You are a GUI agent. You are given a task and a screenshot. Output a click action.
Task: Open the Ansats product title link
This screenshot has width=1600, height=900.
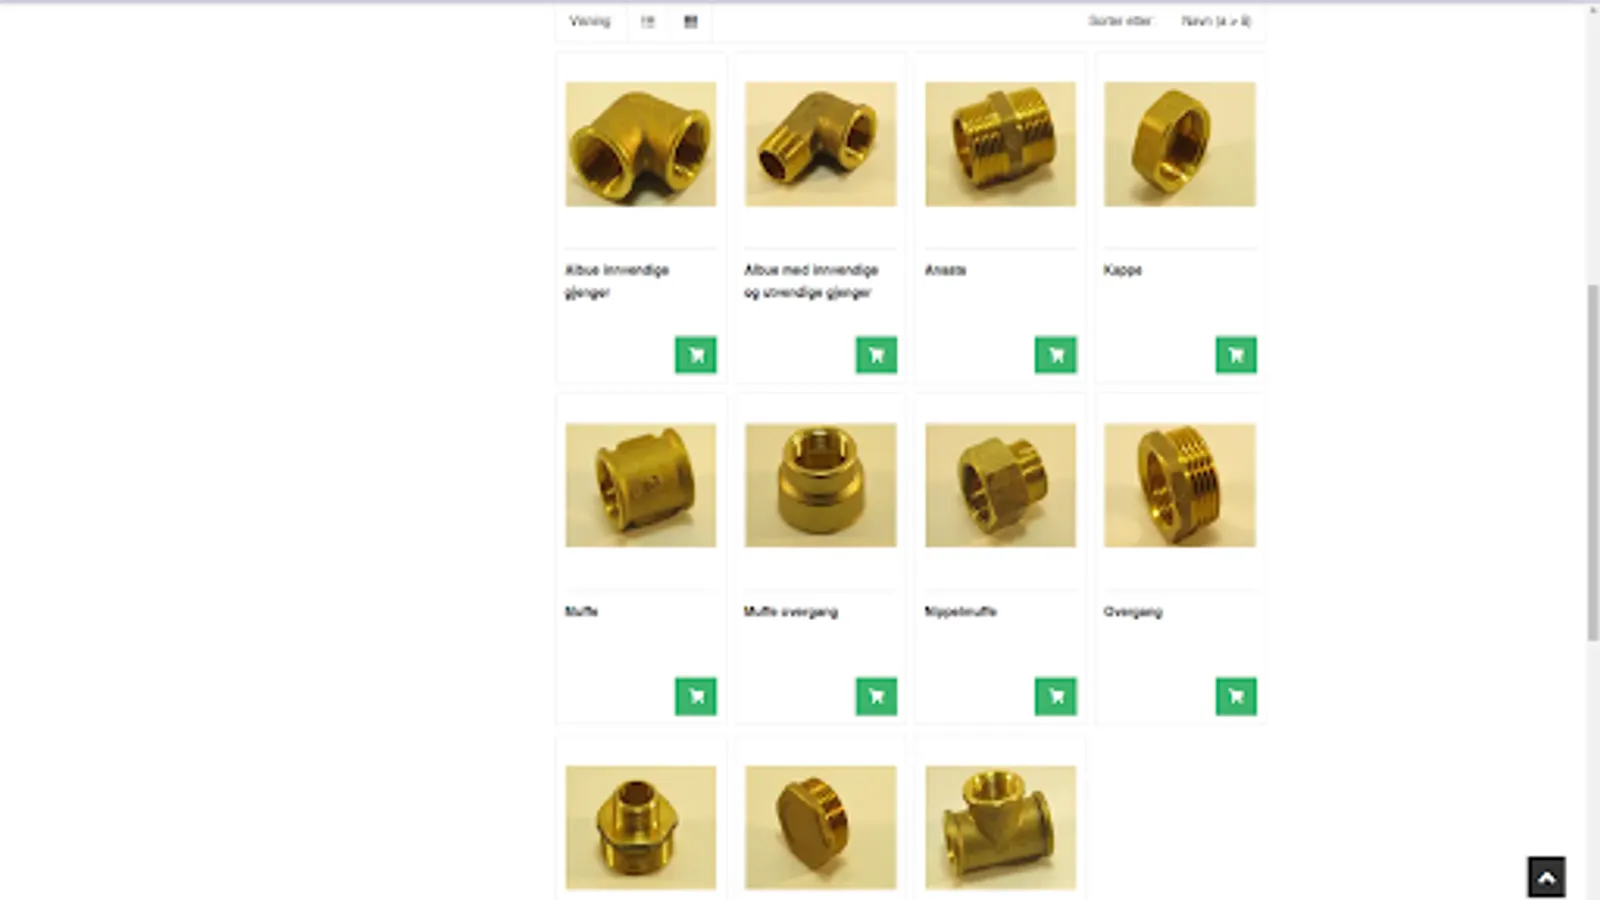click(945, 270)
